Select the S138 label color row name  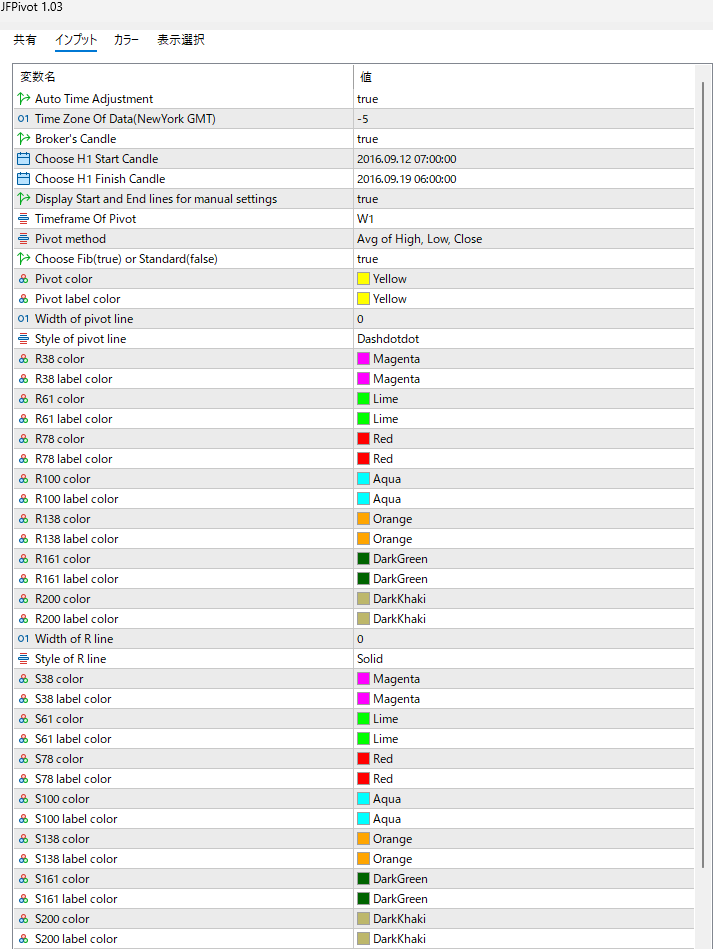[76, 858]
